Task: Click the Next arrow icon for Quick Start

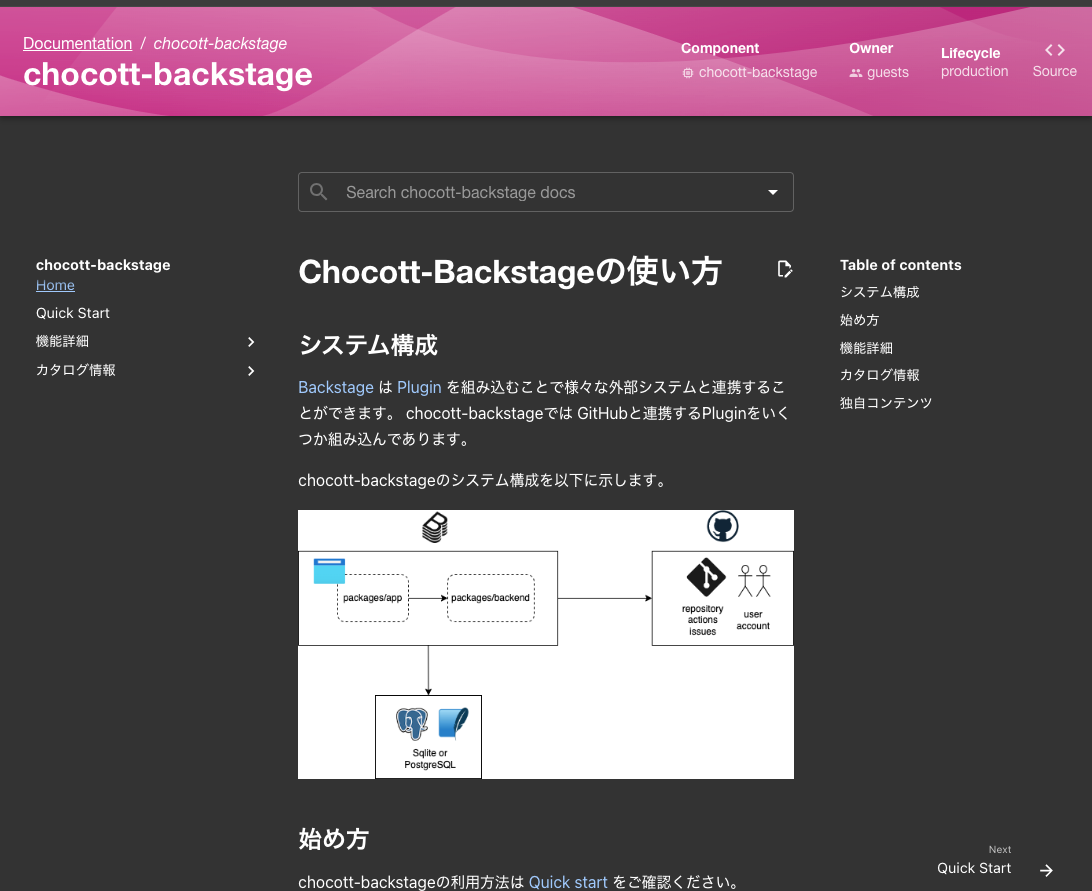Action: [x=1046, y=870]
